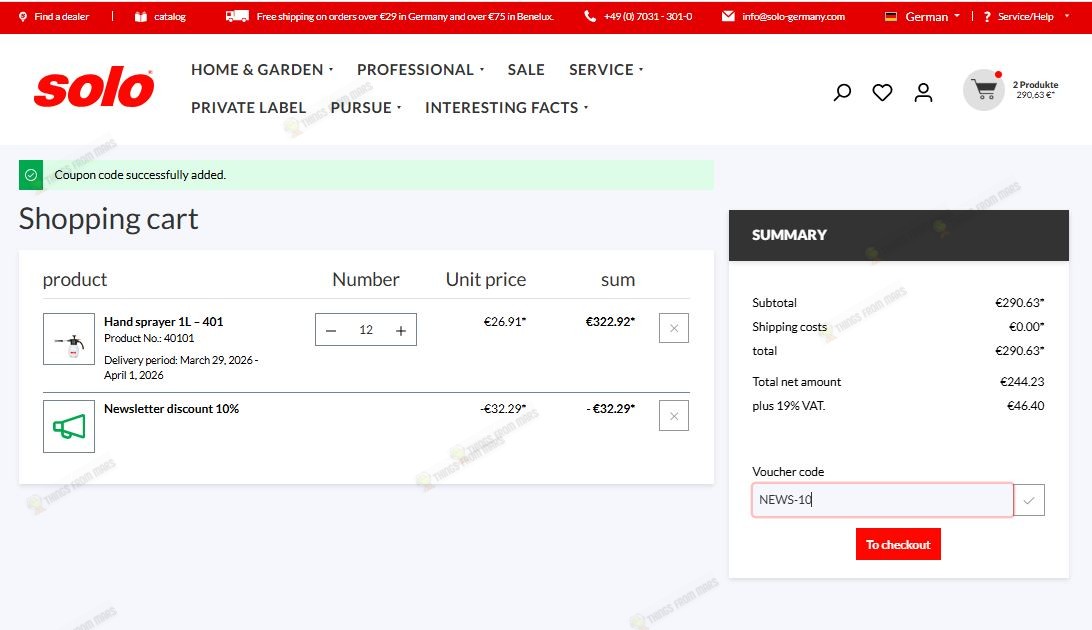Expand the PURSUE menu

click(x=366, y=108)
